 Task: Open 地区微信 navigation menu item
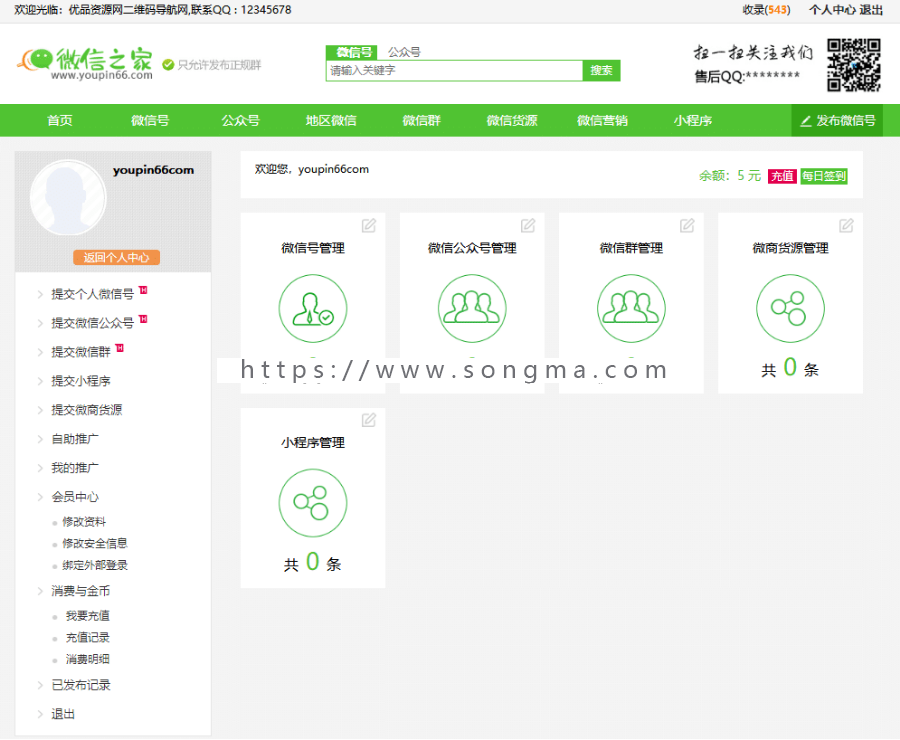331,121
